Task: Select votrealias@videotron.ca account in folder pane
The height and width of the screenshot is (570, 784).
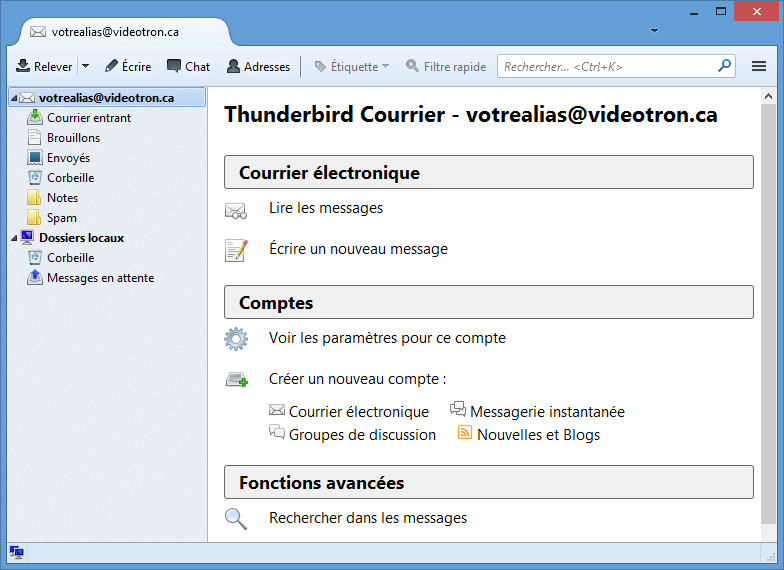Action: click(x=107, y=98)
